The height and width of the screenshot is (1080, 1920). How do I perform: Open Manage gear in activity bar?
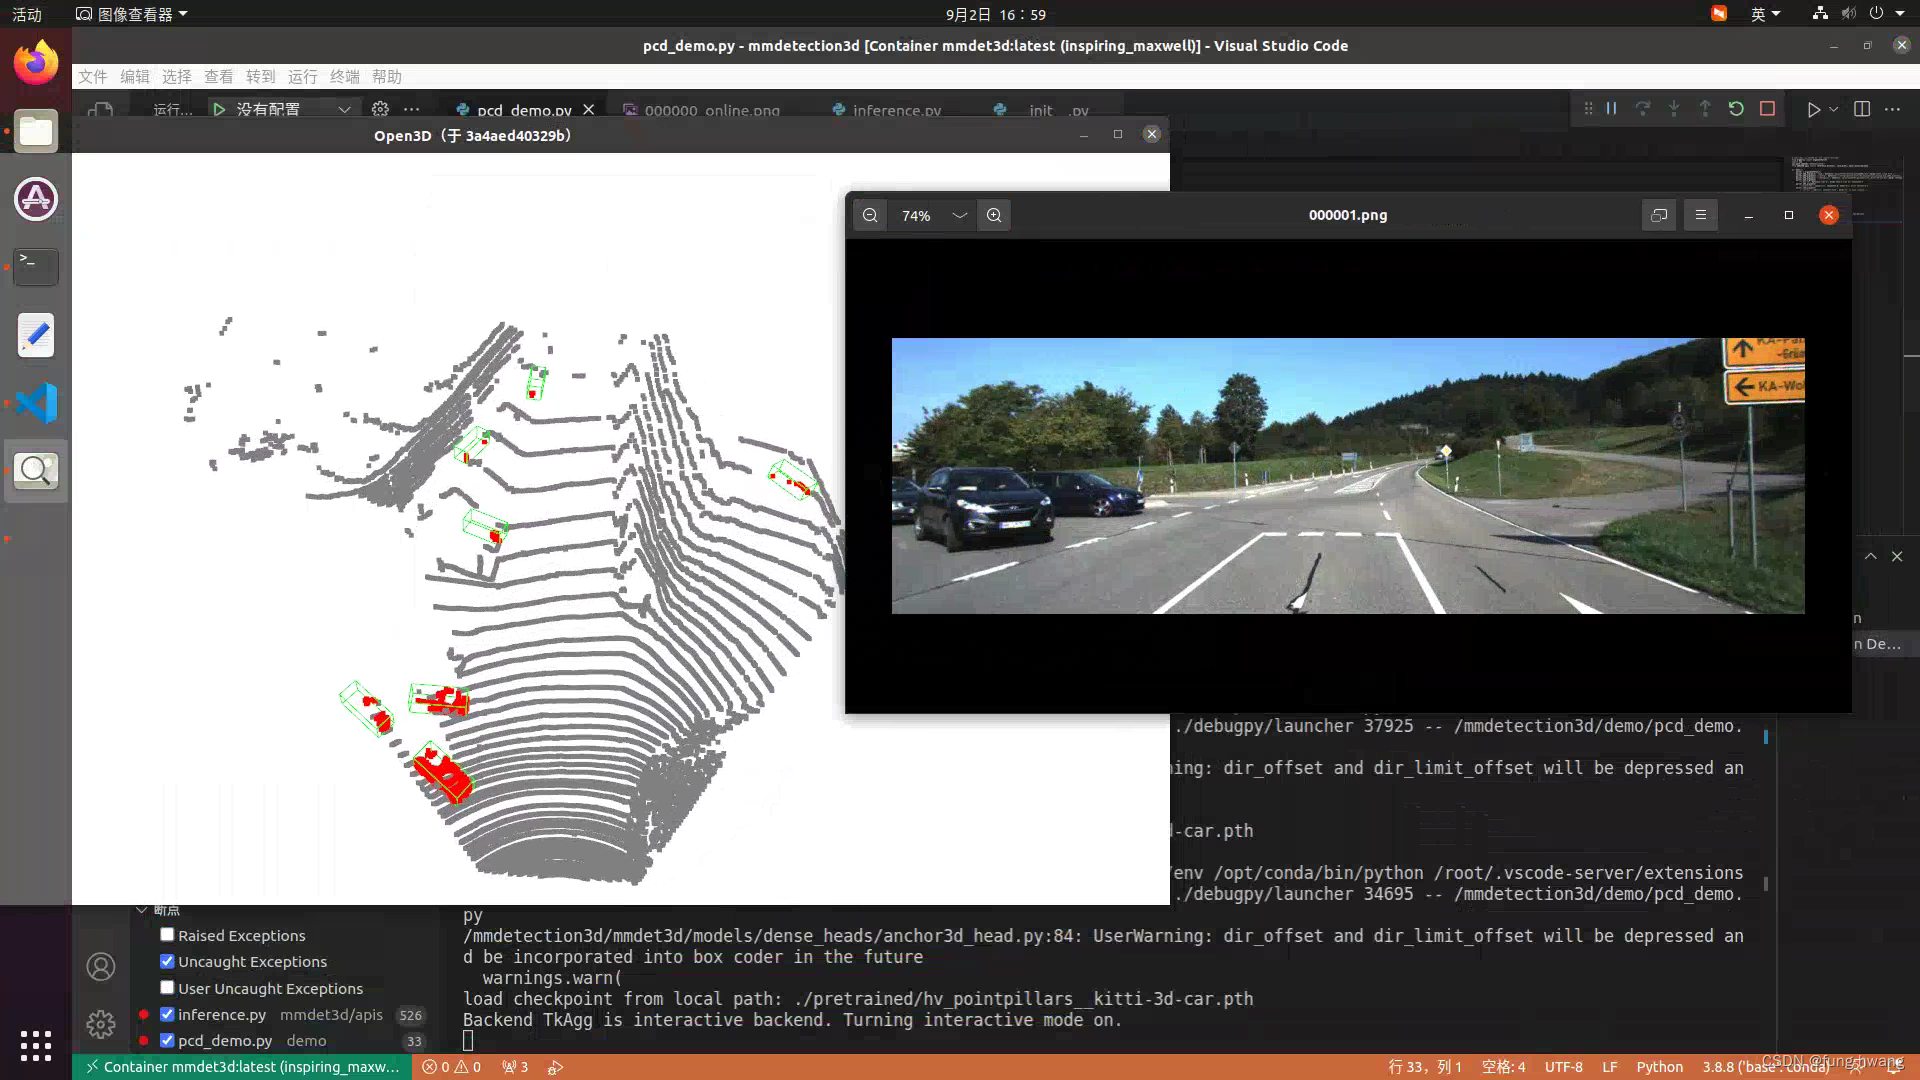pos(101,1024)
